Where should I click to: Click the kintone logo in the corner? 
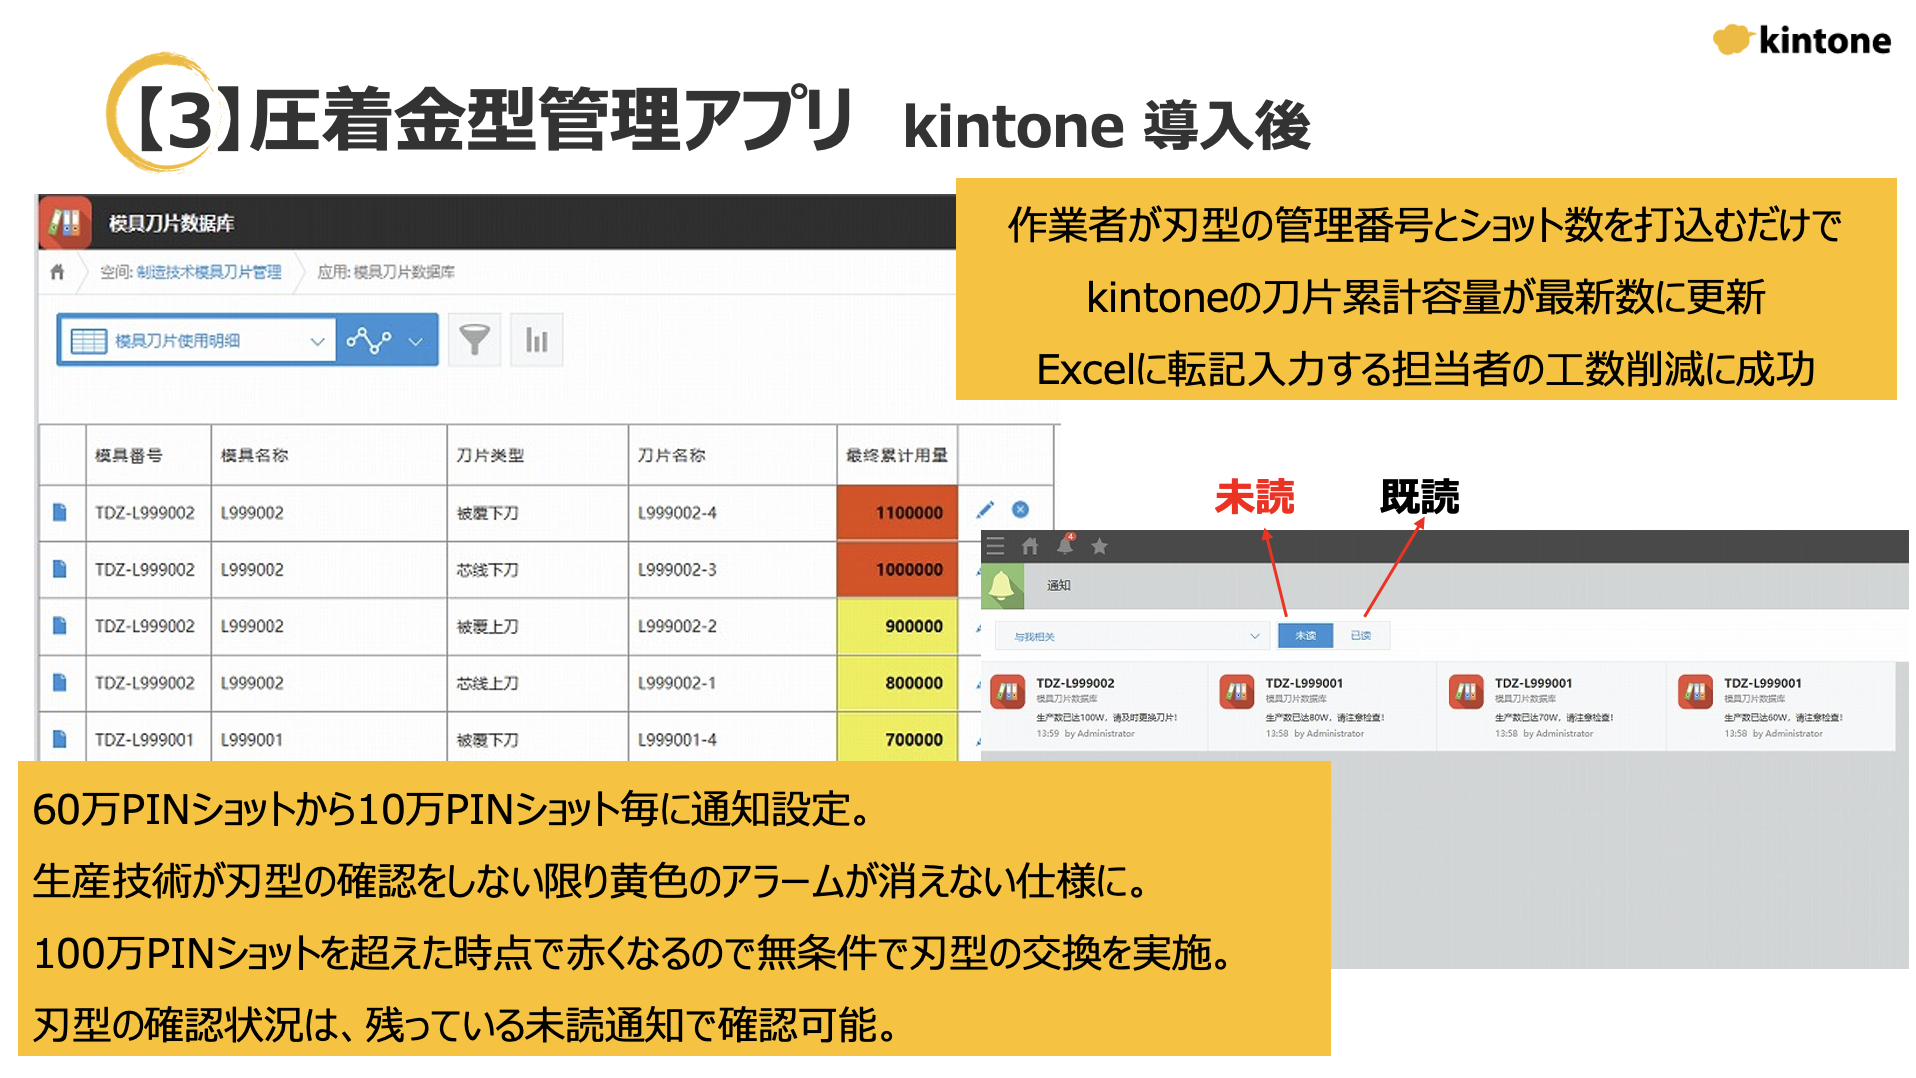[1802, 40]
